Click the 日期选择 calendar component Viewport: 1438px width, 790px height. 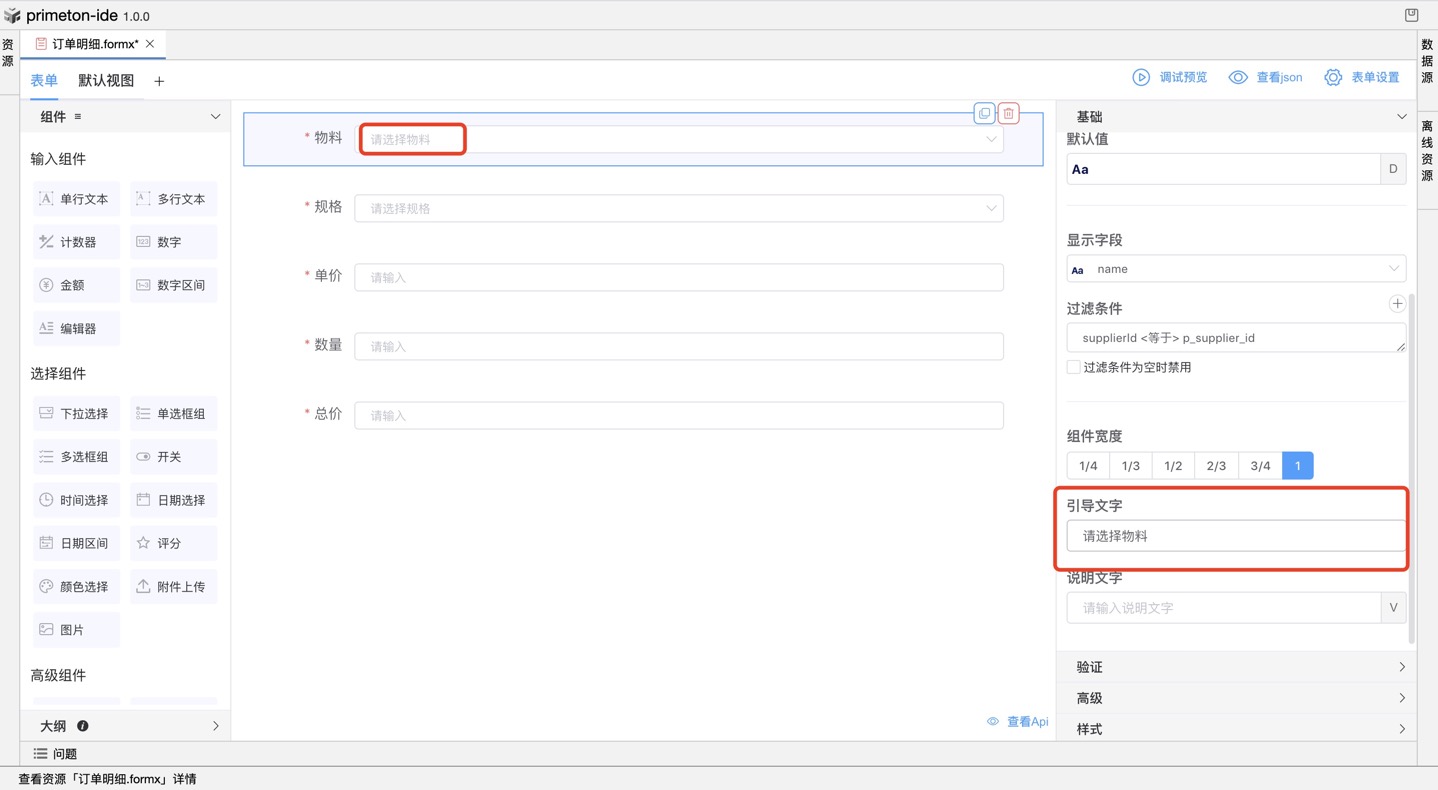point(172,500)
